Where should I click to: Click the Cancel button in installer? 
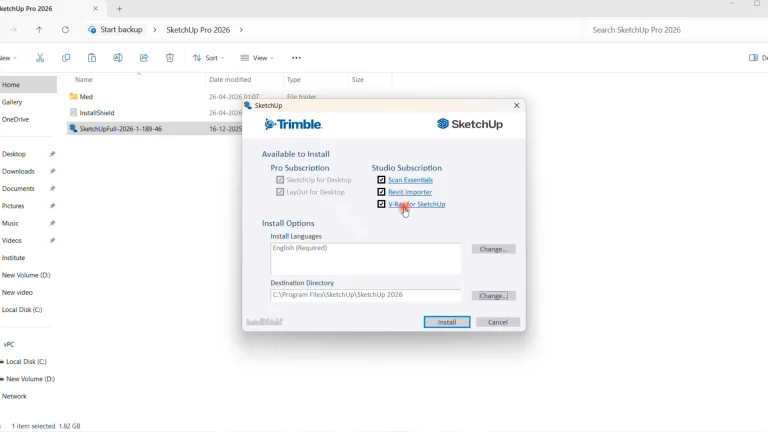tap(498, 322)
